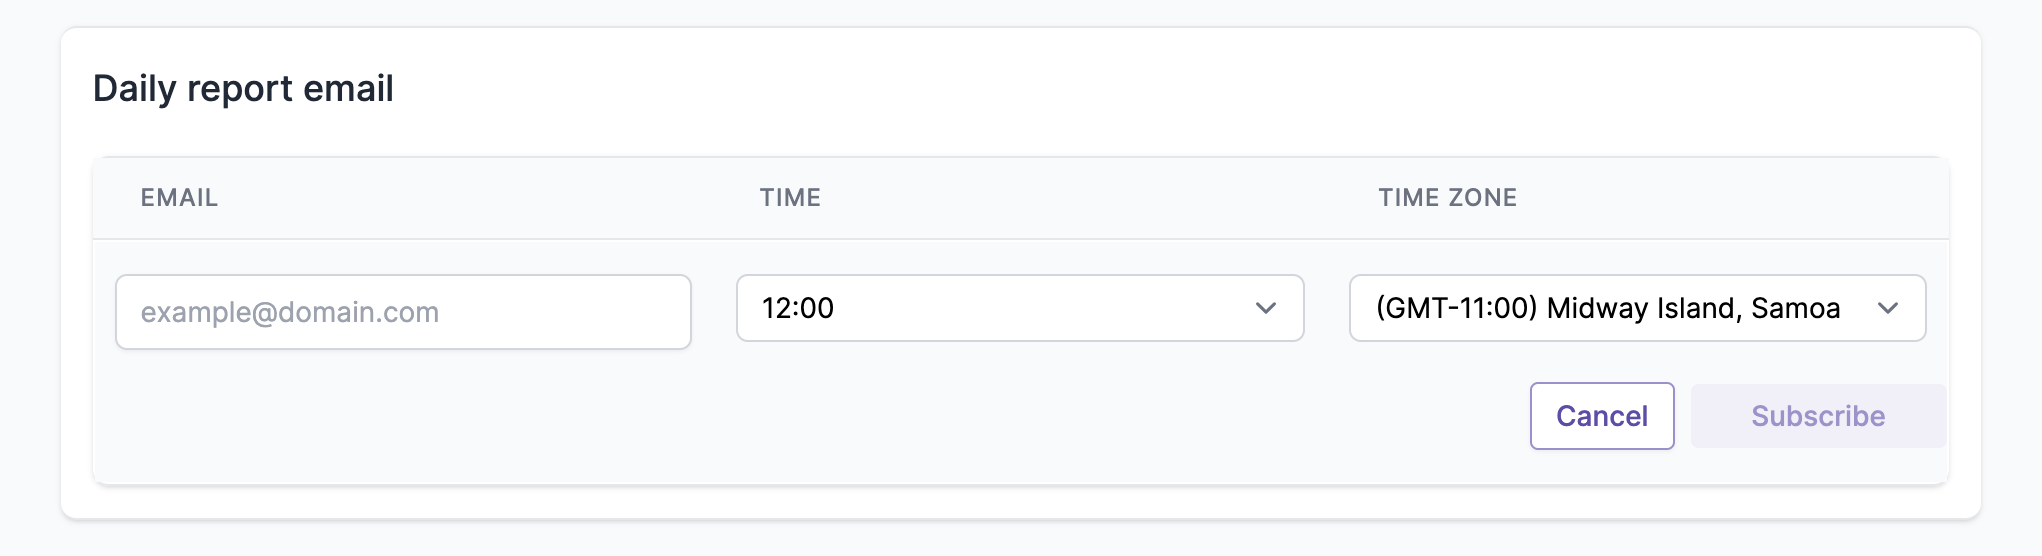Click the email placeholder text example@domain.com
The image size is (2042, 556).
pyautogui.click(x=290, y=312)
